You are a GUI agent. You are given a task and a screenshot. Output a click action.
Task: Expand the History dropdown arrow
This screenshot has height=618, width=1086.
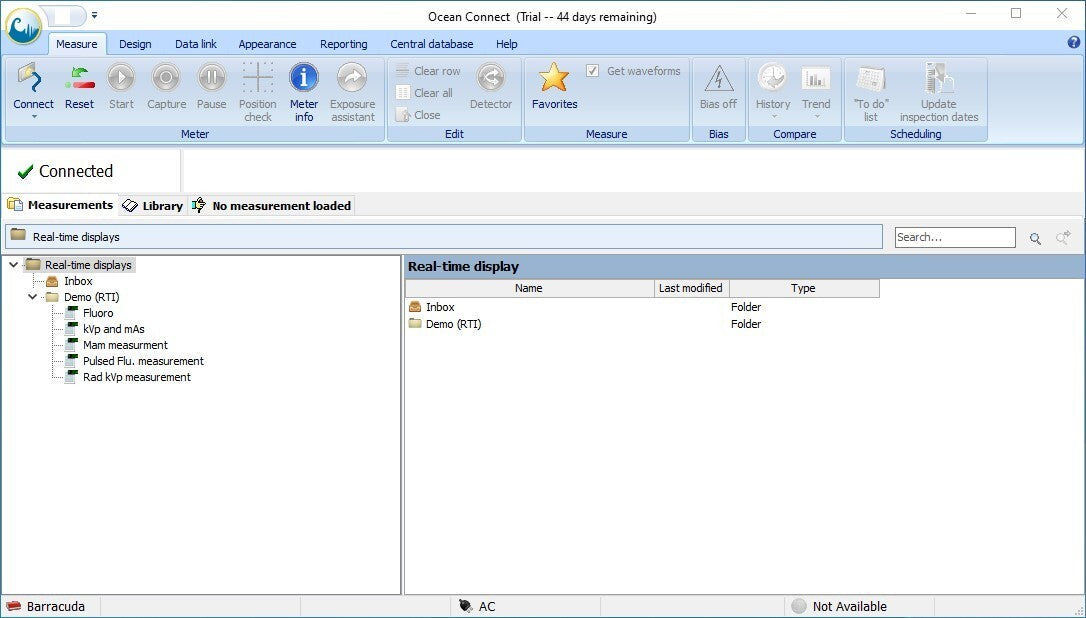[x=773, y=117]
